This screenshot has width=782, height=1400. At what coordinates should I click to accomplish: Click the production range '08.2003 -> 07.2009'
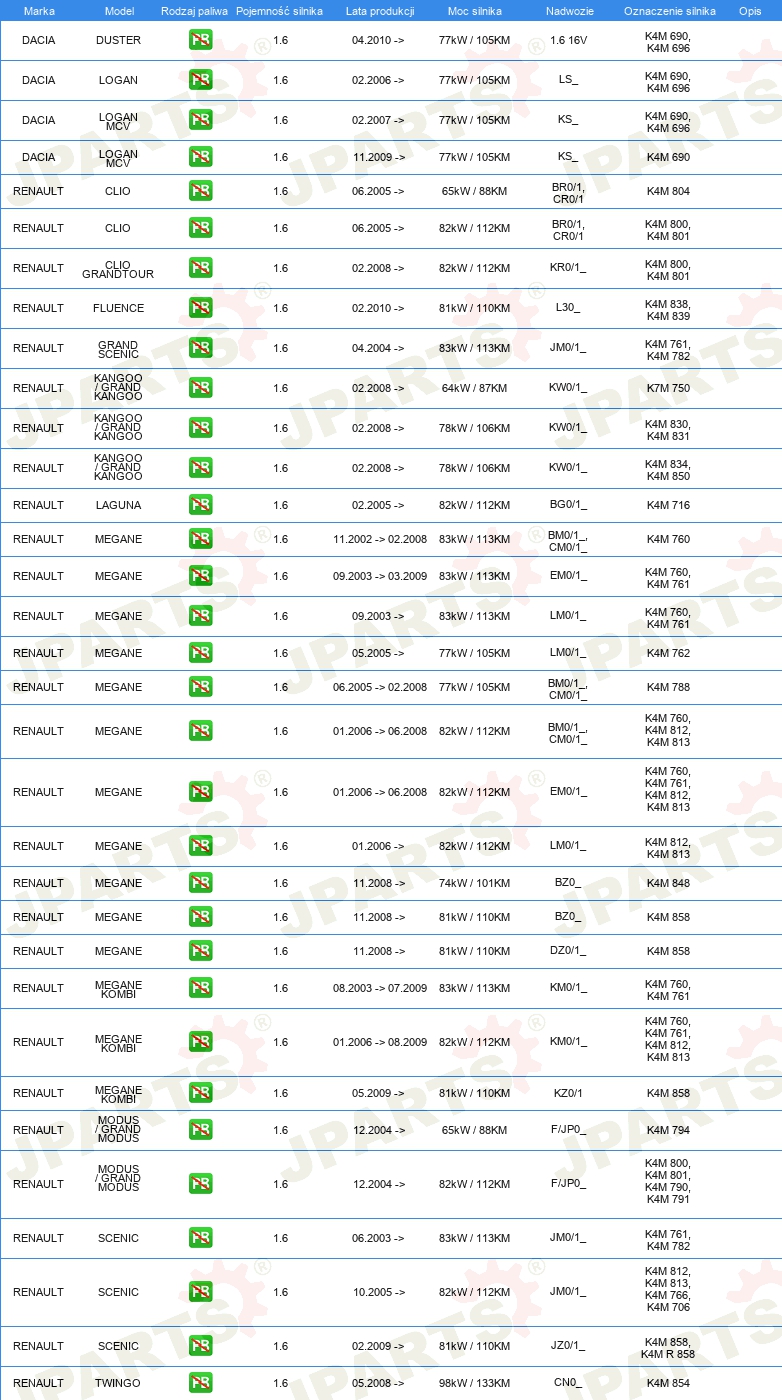click(380, 988)
